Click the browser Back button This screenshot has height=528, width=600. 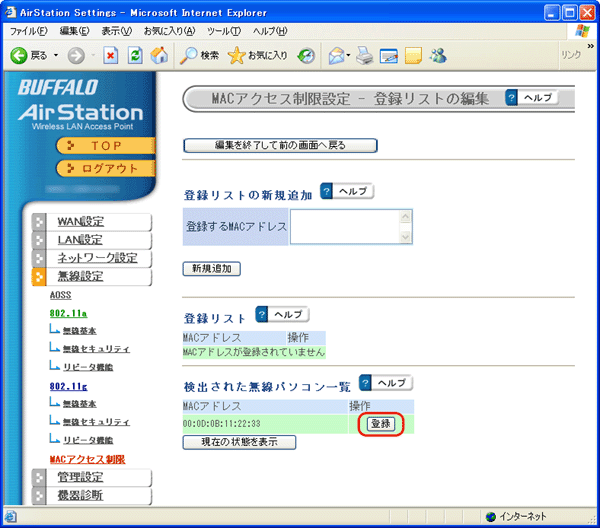click(28, 55)
